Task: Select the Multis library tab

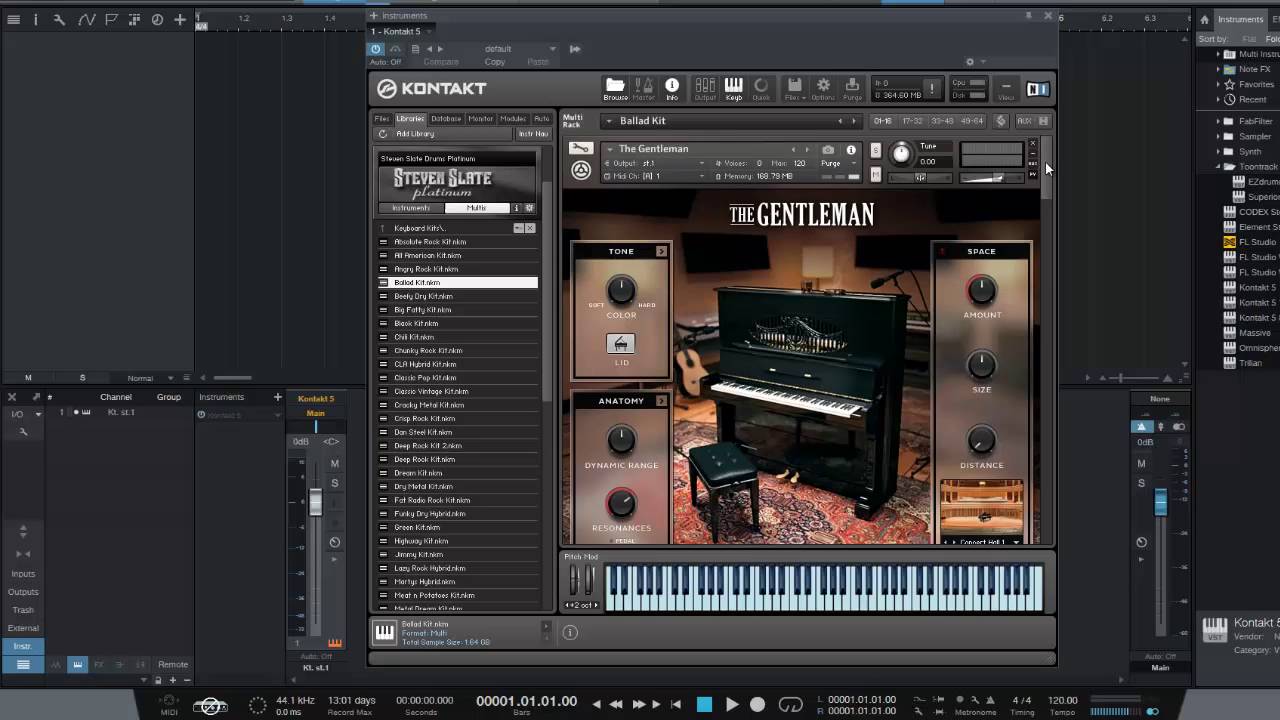Action: click(477, 208)
